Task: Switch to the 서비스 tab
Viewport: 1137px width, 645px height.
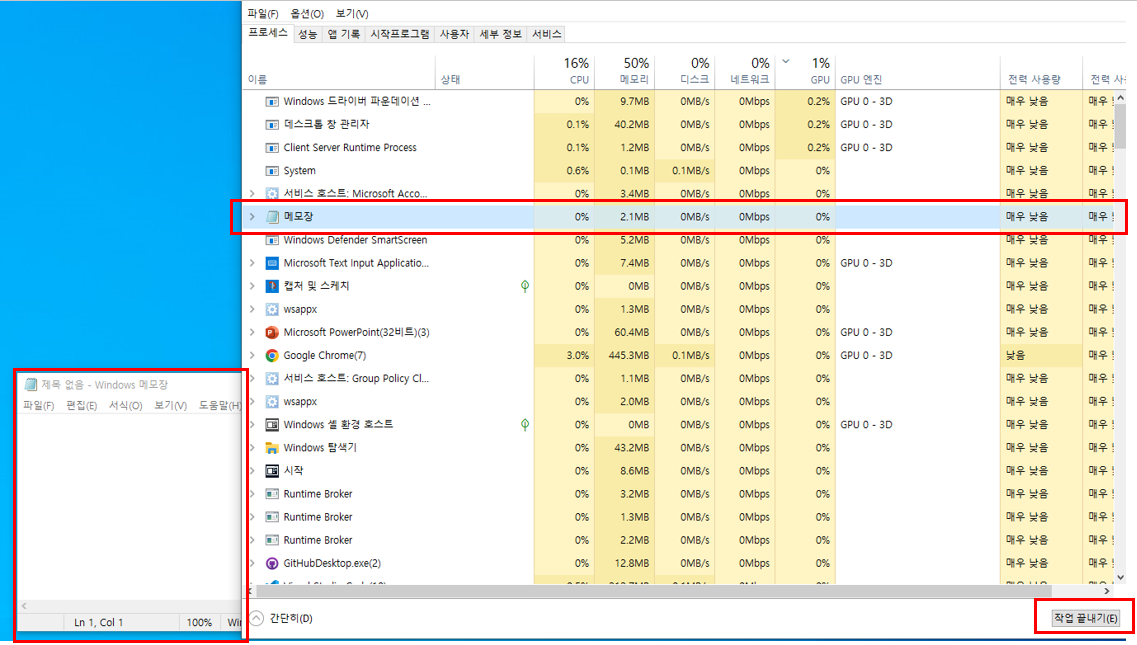Action: [546, 34]
